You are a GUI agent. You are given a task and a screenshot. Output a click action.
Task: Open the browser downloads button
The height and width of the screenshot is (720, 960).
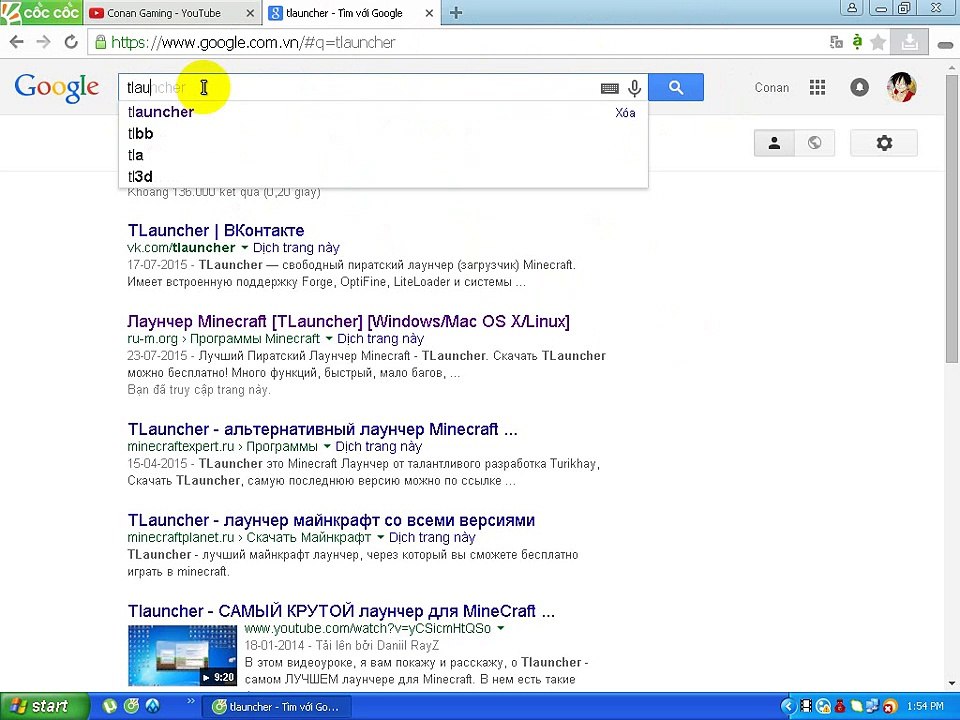coord(909,42)
